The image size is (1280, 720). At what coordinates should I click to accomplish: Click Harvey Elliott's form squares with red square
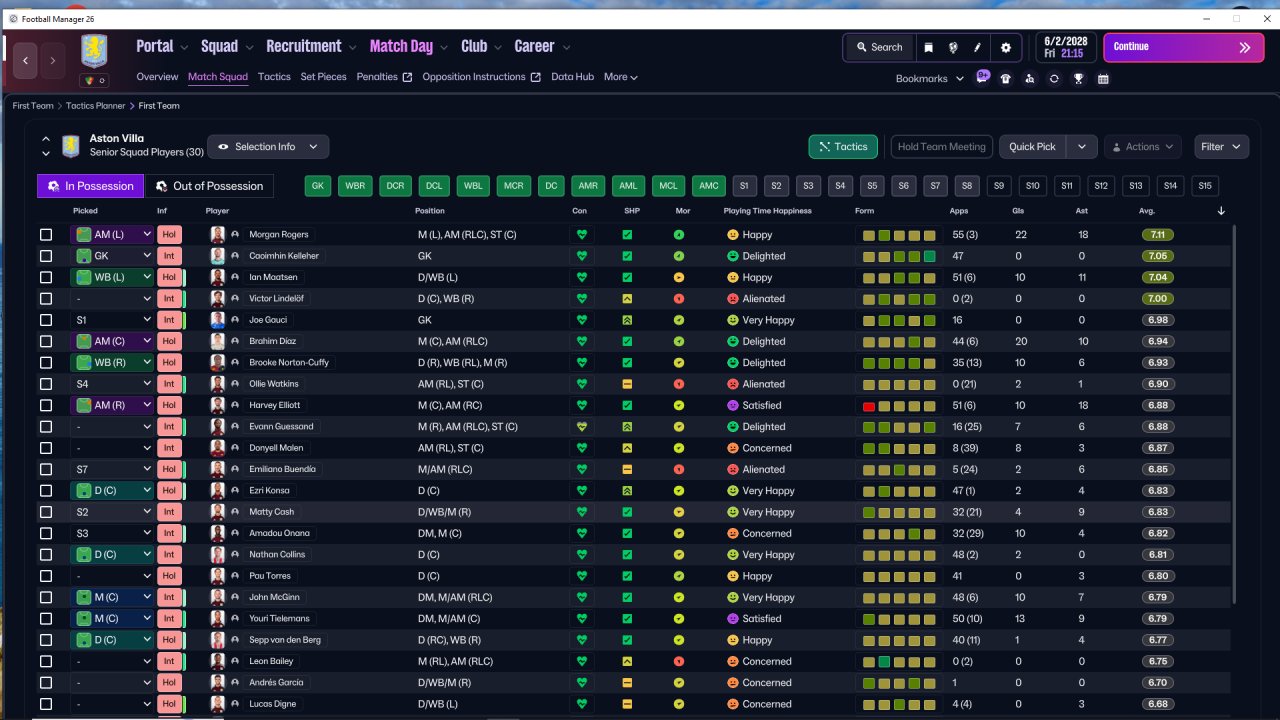click(898, 406)
